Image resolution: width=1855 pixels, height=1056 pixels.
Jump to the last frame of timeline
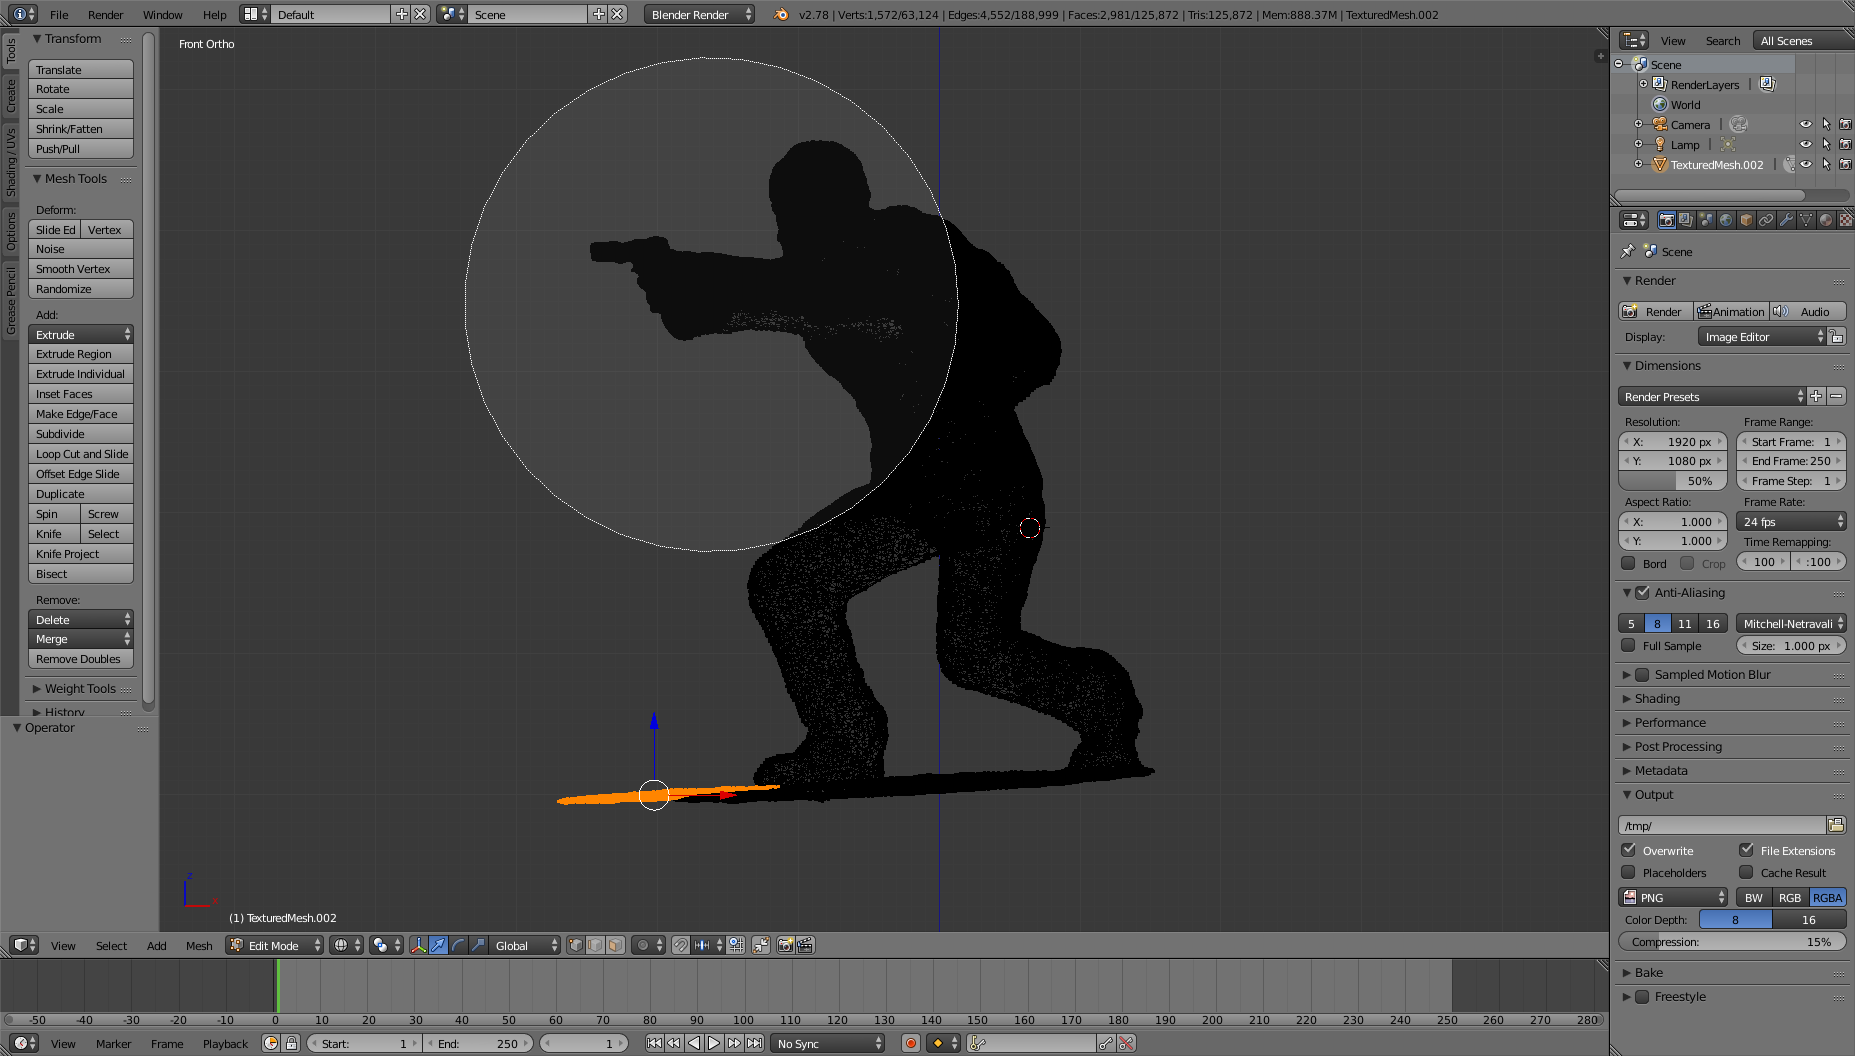coord(754,1043)
